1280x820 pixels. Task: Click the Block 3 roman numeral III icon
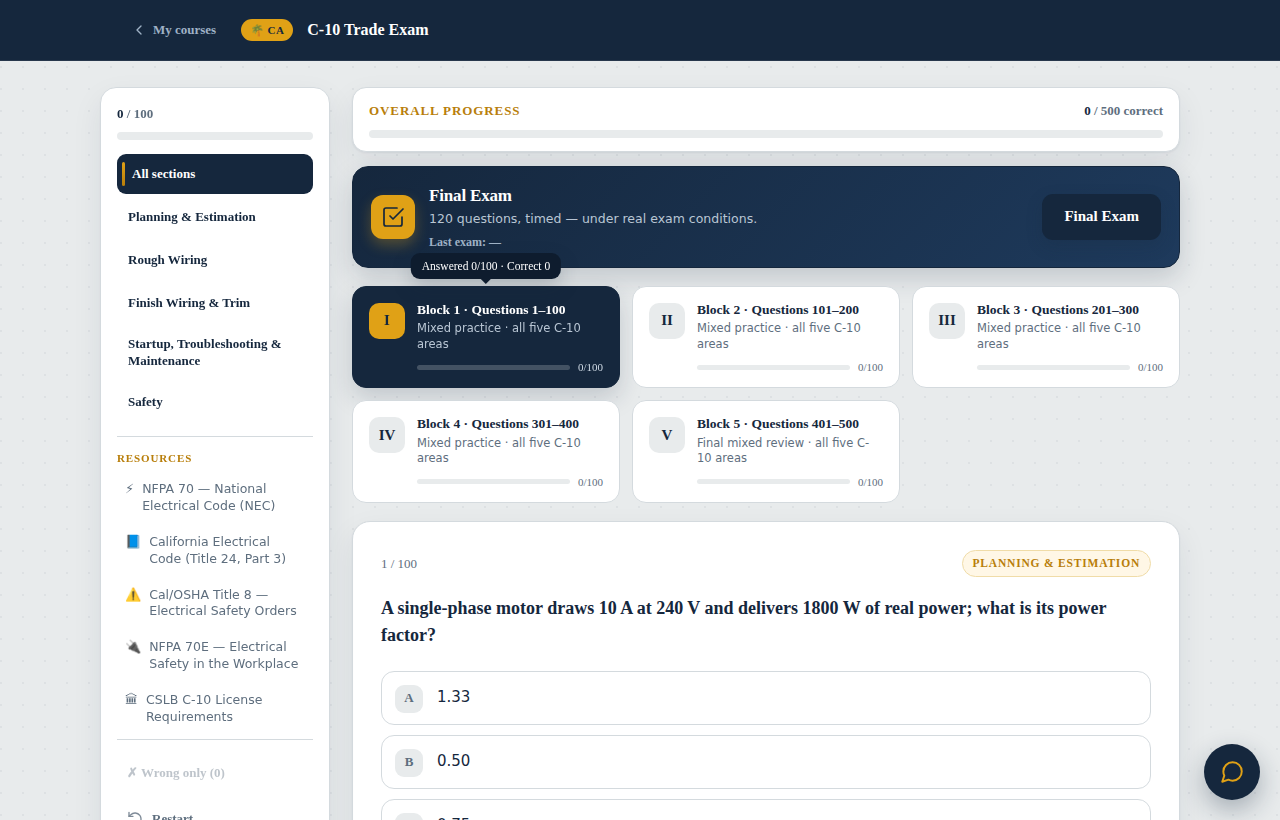point(947,321)
